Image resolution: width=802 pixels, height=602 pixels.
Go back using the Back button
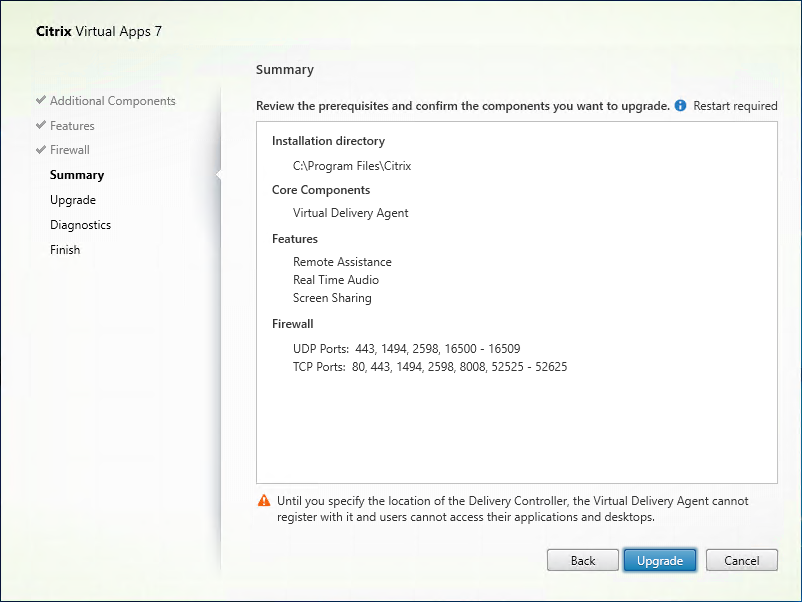(582, 561)
